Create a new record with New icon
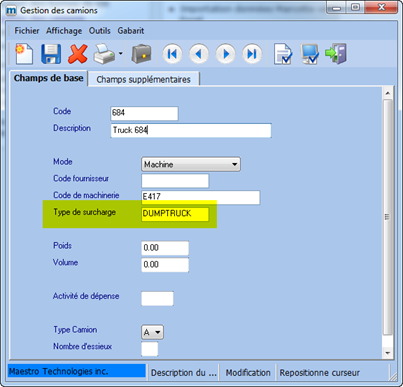The height and width of the screenshot is (387, 403). click(24, 54)
